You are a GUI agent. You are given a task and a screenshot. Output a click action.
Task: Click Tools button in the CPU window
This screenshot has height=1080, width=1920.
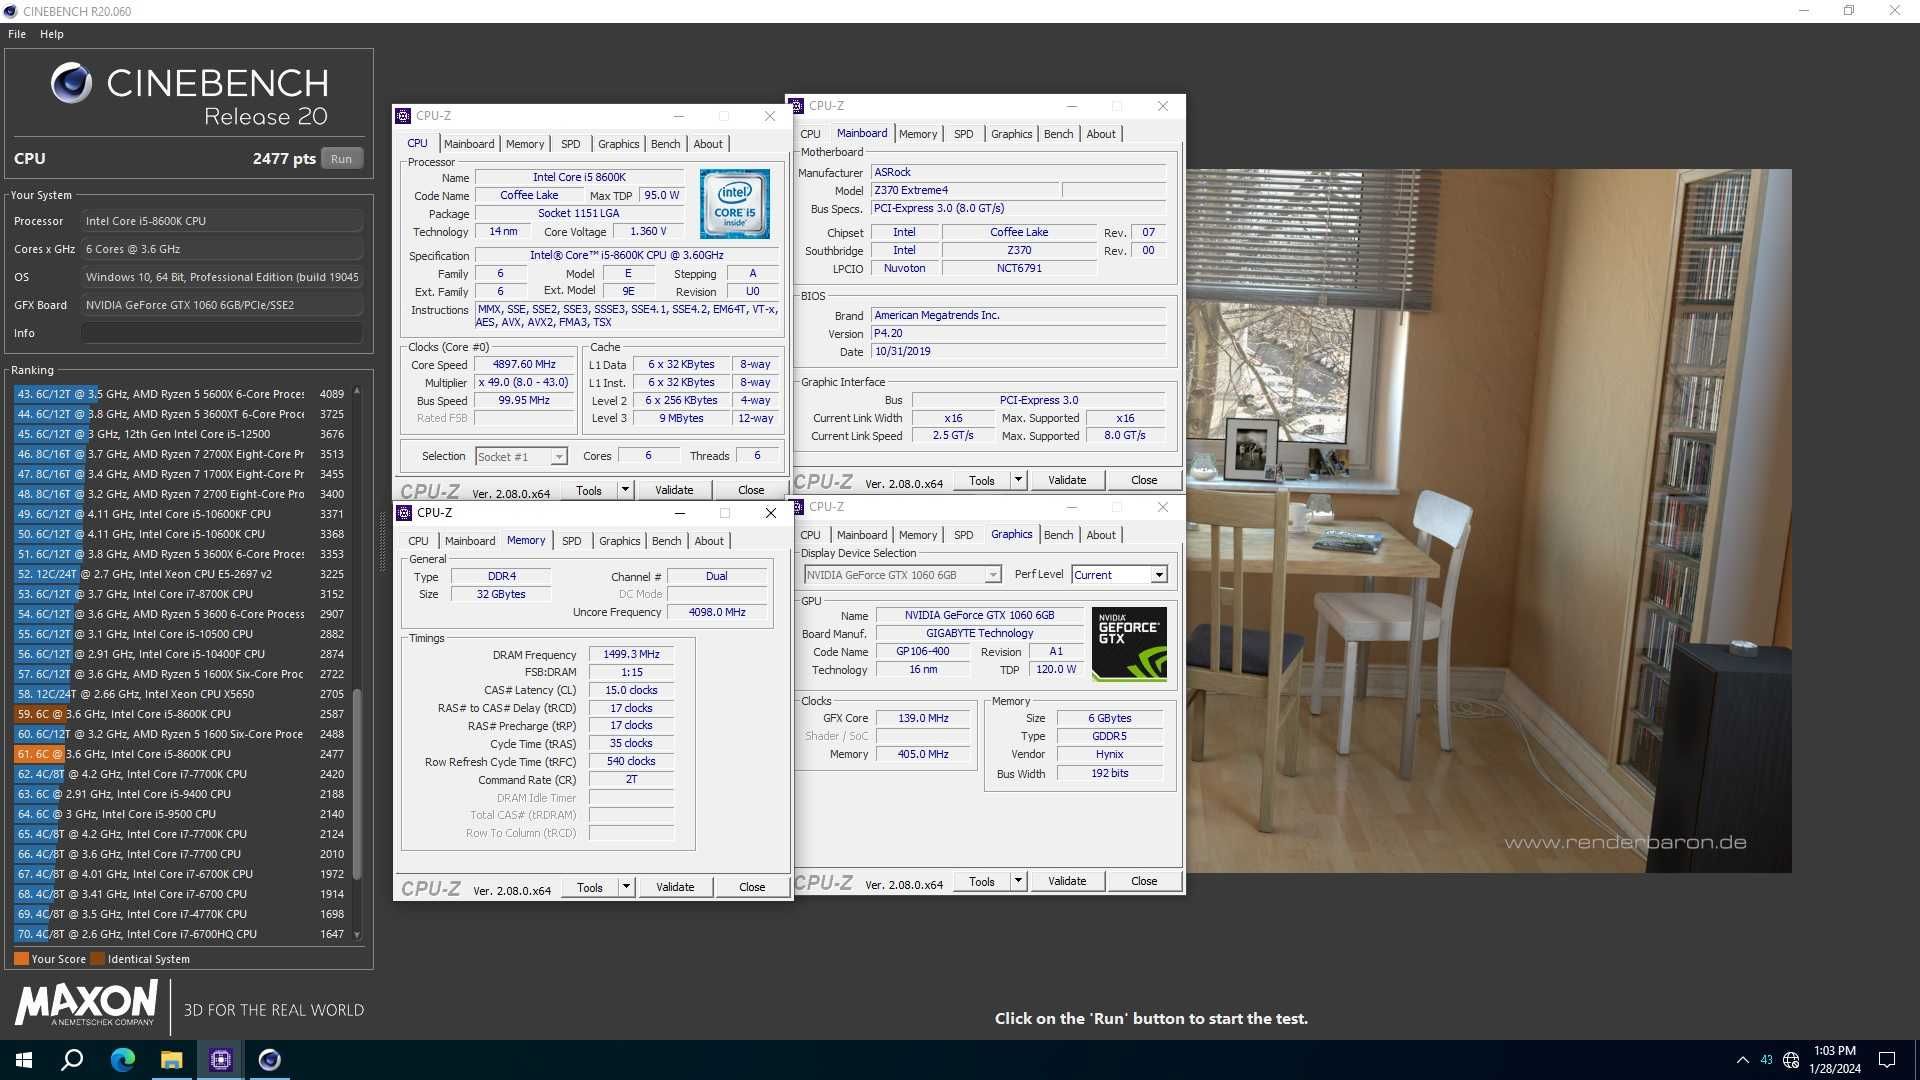[x=589, y=490]
